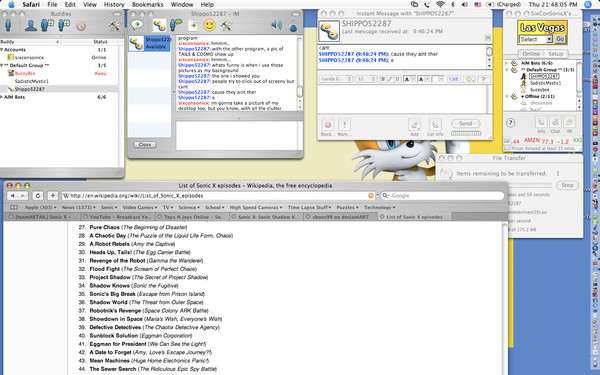Open the File menu
This screenshot has width=600, height=375.
pyautogui.click(x=52, y=5)
